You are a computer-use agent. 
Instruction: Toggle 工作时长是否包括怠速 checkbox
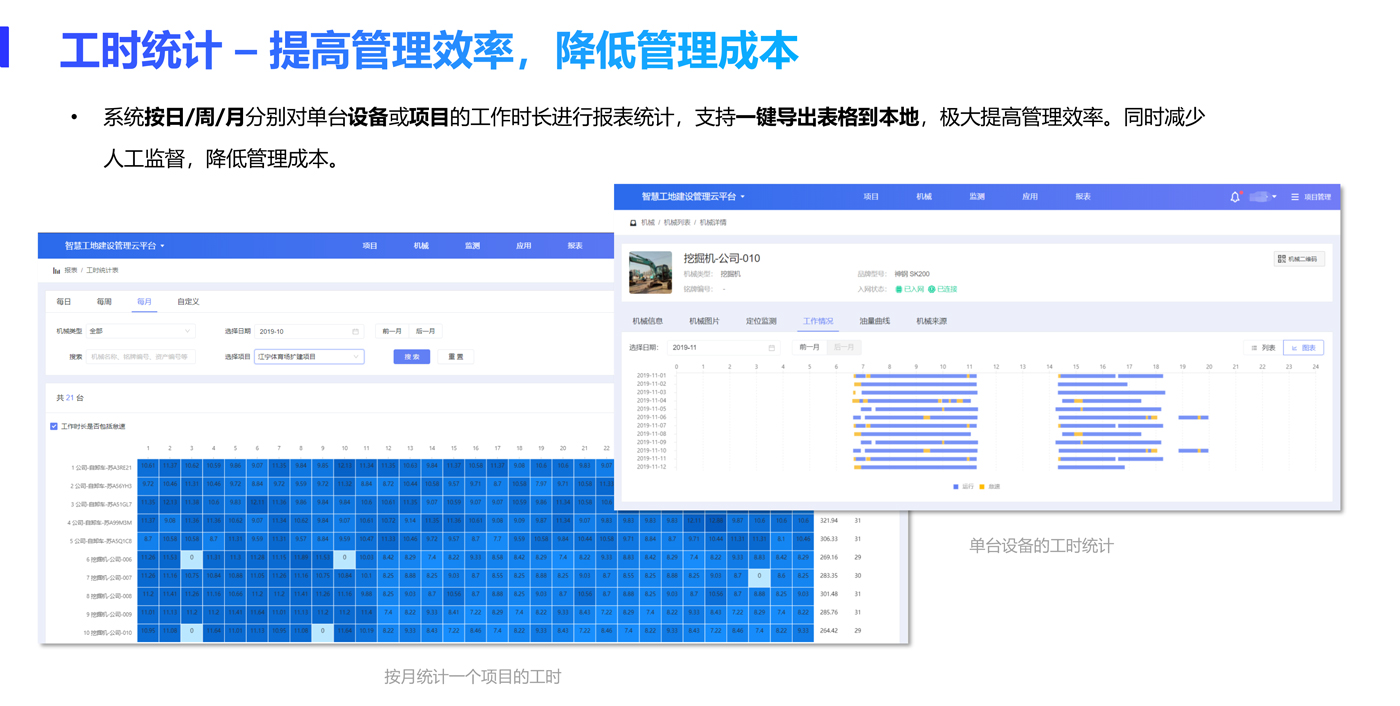point(54,426)
